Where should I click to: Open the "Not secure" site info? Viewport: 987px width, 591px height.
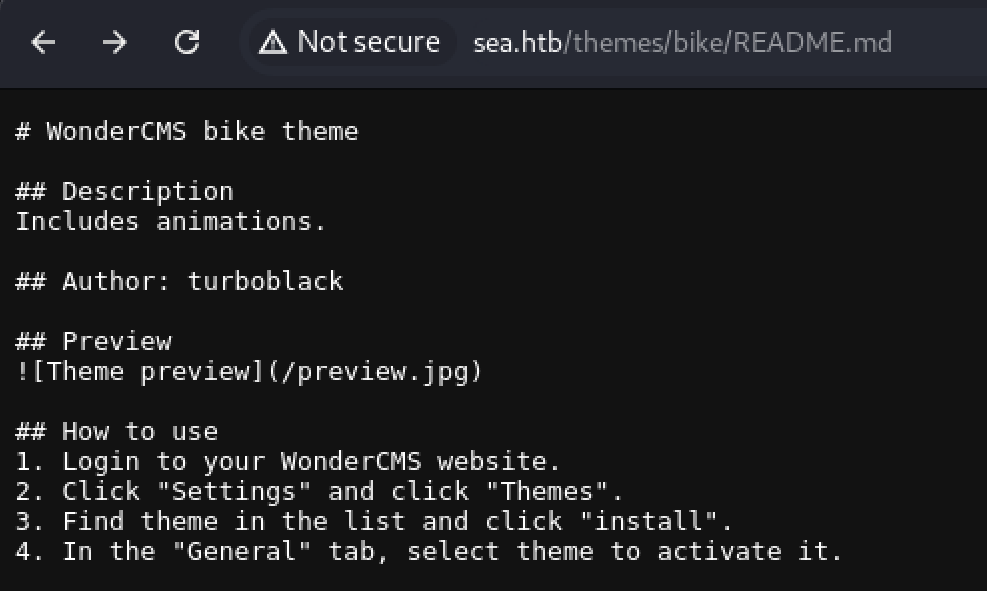pos(367,42)
